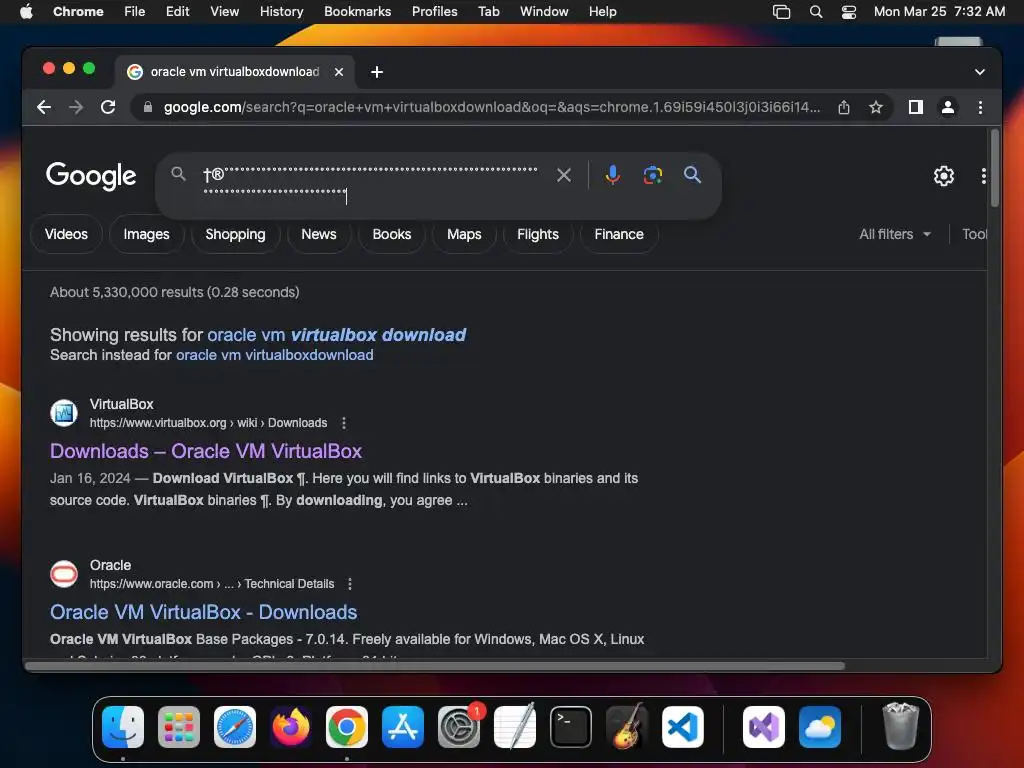
Task: Launch Firefox from the Dock
Action: pos(291,727)
